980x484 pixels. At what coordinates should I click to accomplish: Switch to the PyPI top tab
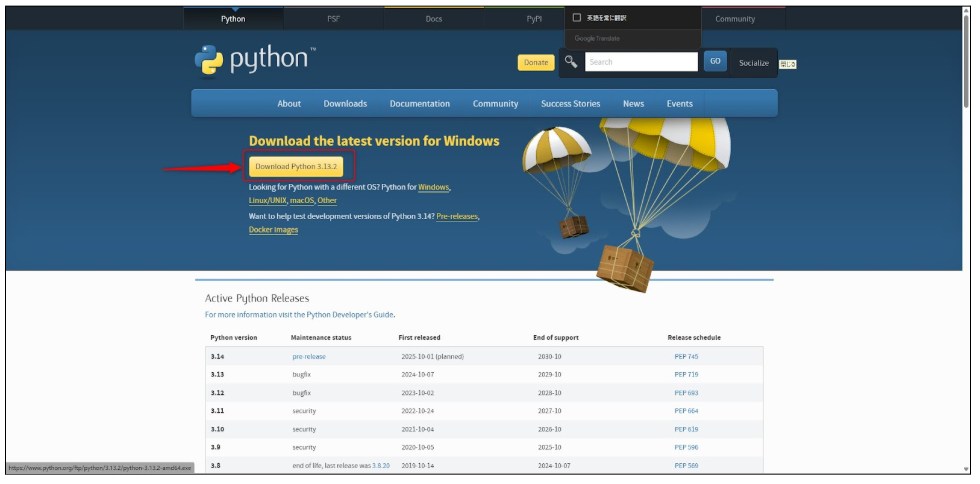(x=534, y=19)
